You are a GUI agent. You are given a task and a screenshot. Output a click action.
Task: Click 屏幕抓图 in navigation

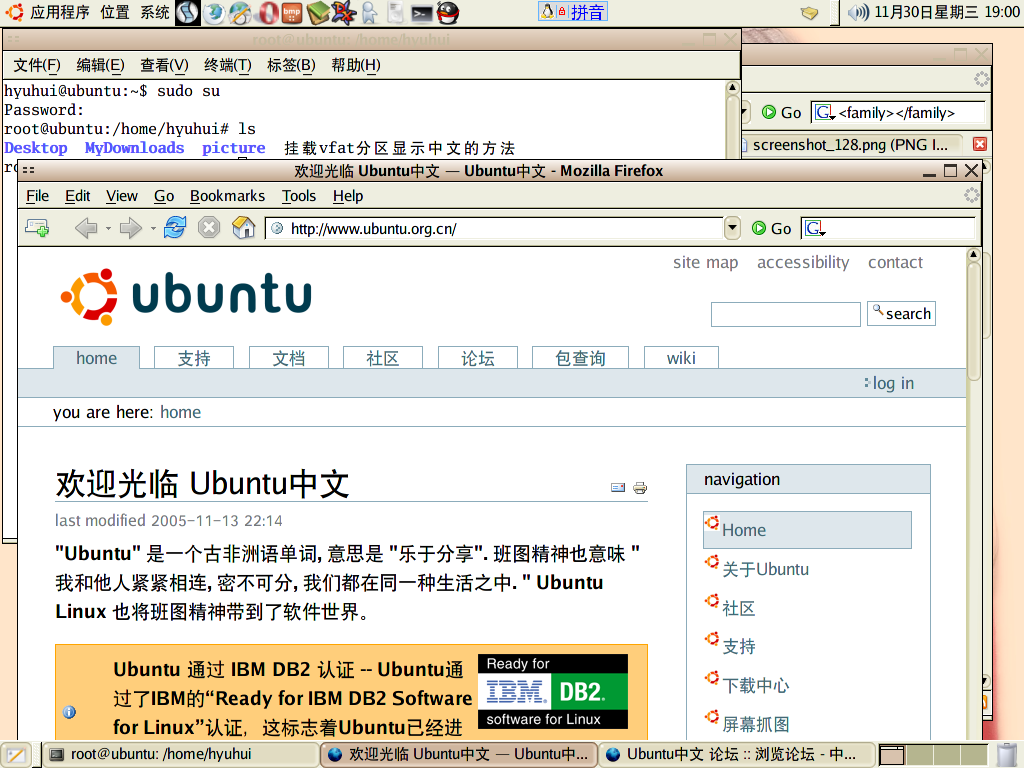point(756,724)
